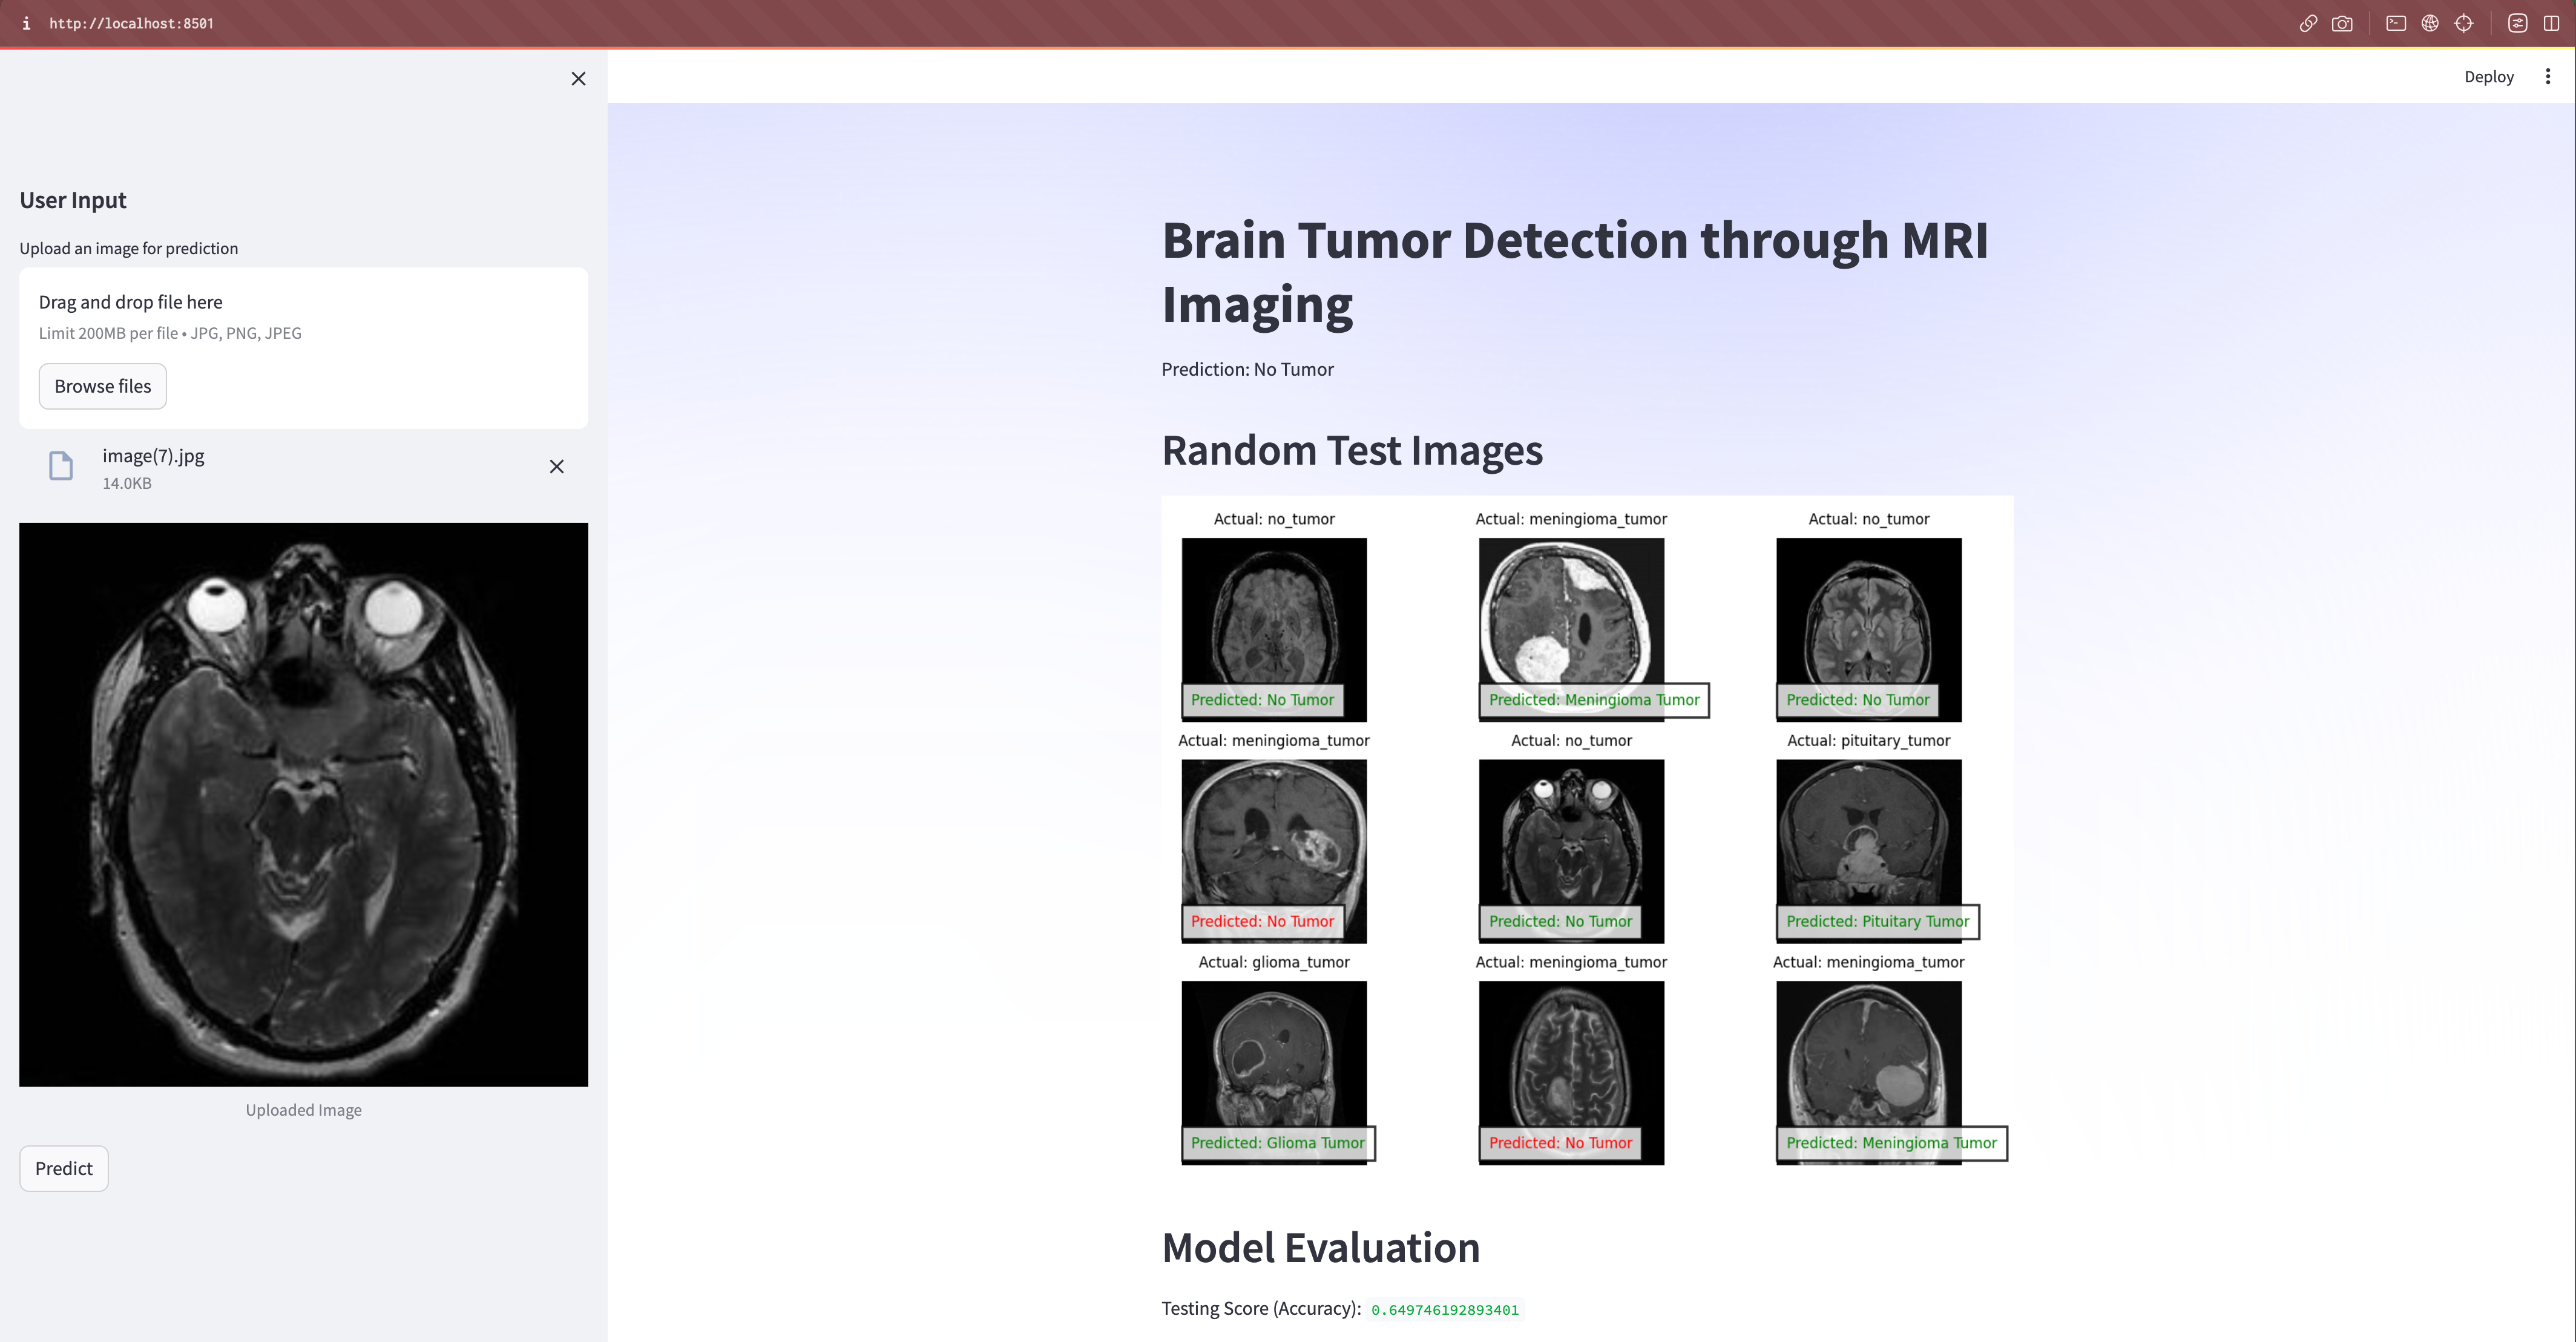Image resolution: width=2576 pixels, height=1342 pixels.
Task: Click the copy link chain icon
Action: tap(2308, 23)
